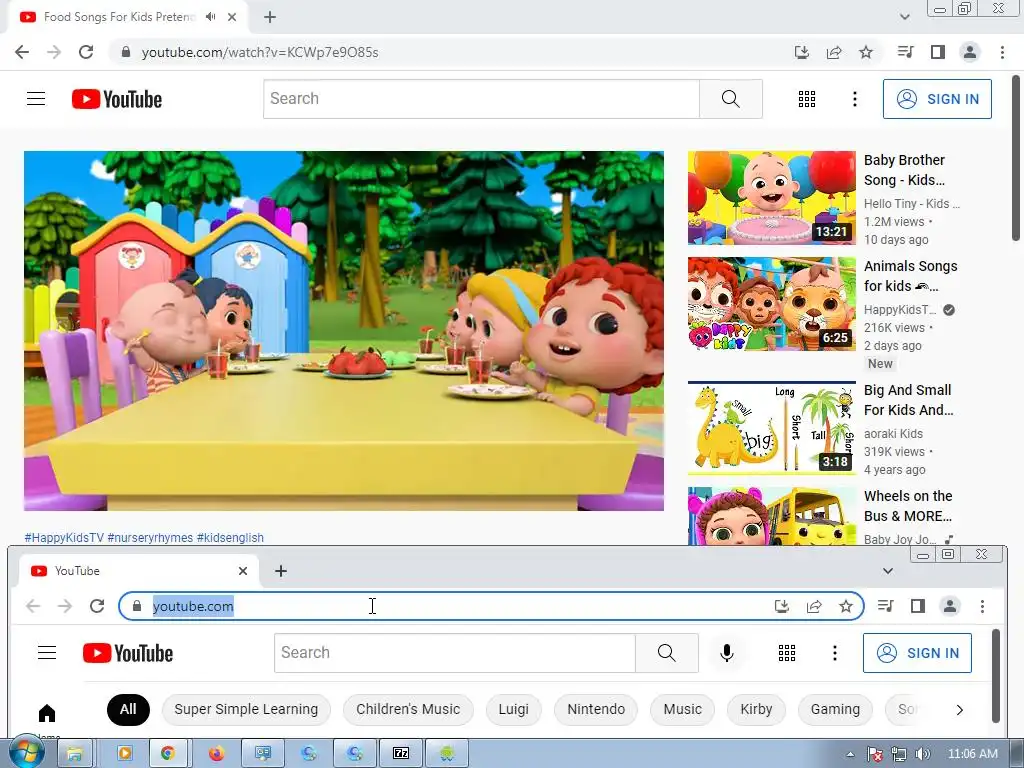
Task: Show more category chips with right arrow
Action: point(959,710)
